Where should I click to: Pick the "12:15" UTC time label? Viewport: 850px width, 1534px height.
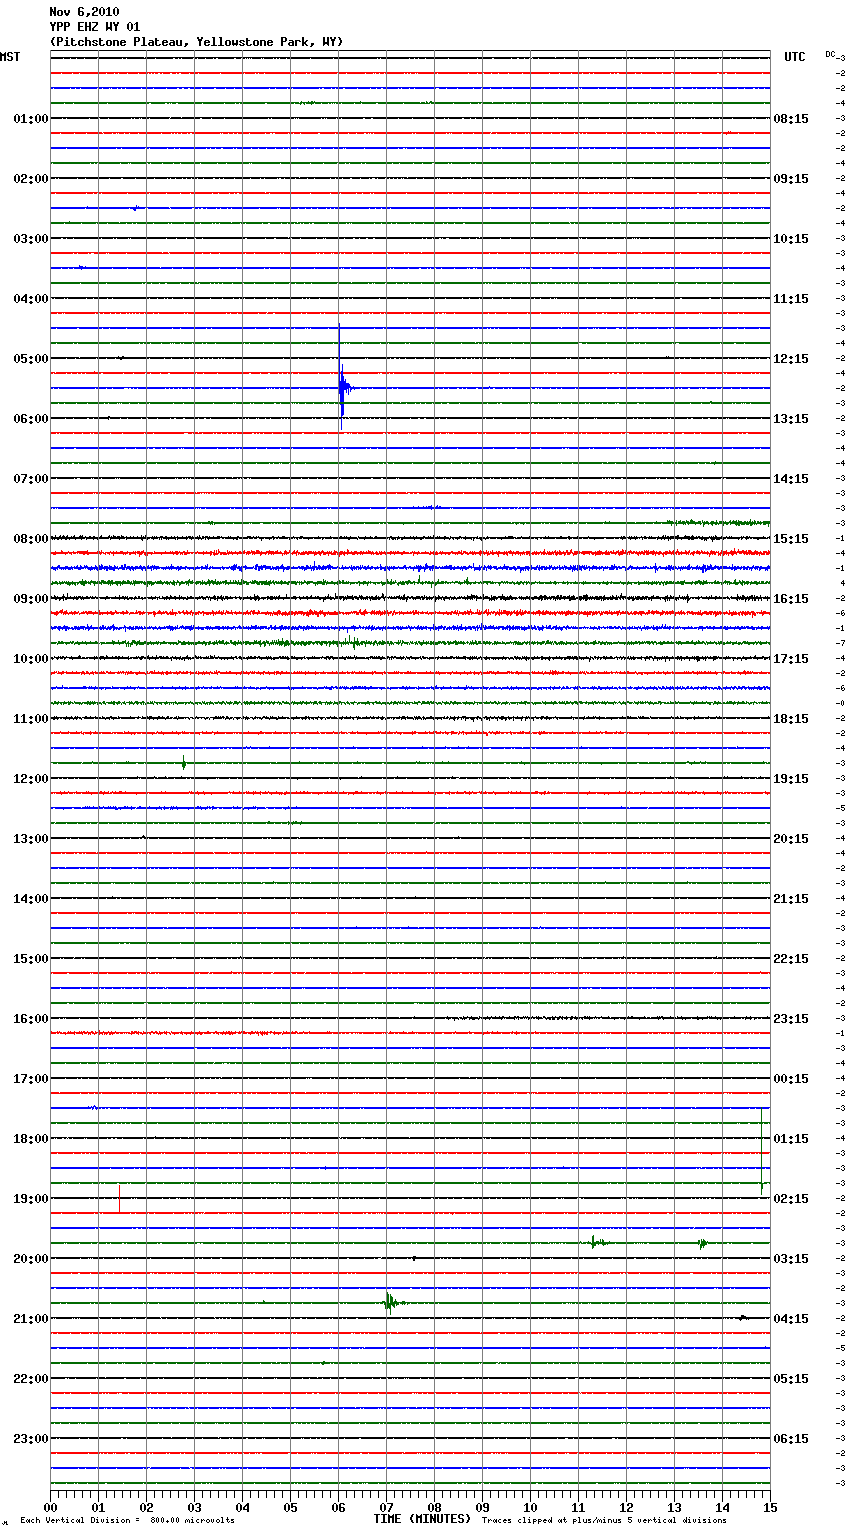pos(791,359)
